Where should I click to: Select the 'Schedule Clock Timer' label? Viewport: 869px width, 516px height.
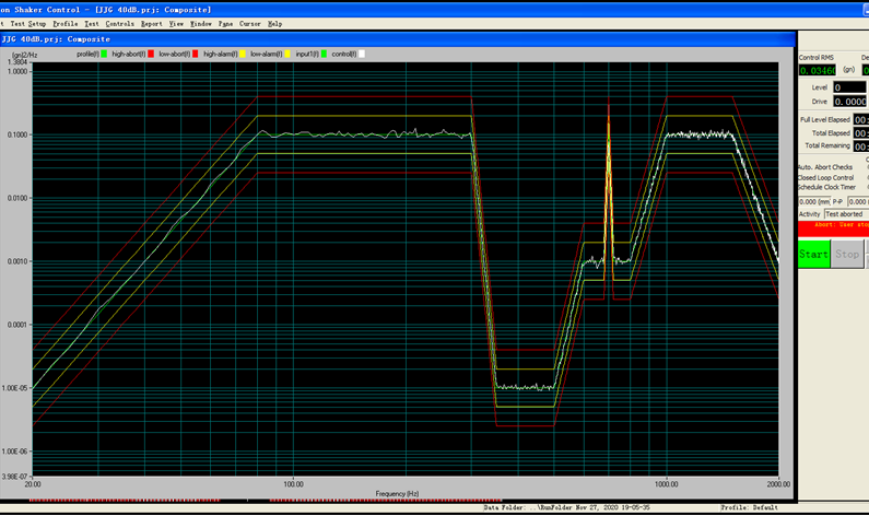pos(827,187)
